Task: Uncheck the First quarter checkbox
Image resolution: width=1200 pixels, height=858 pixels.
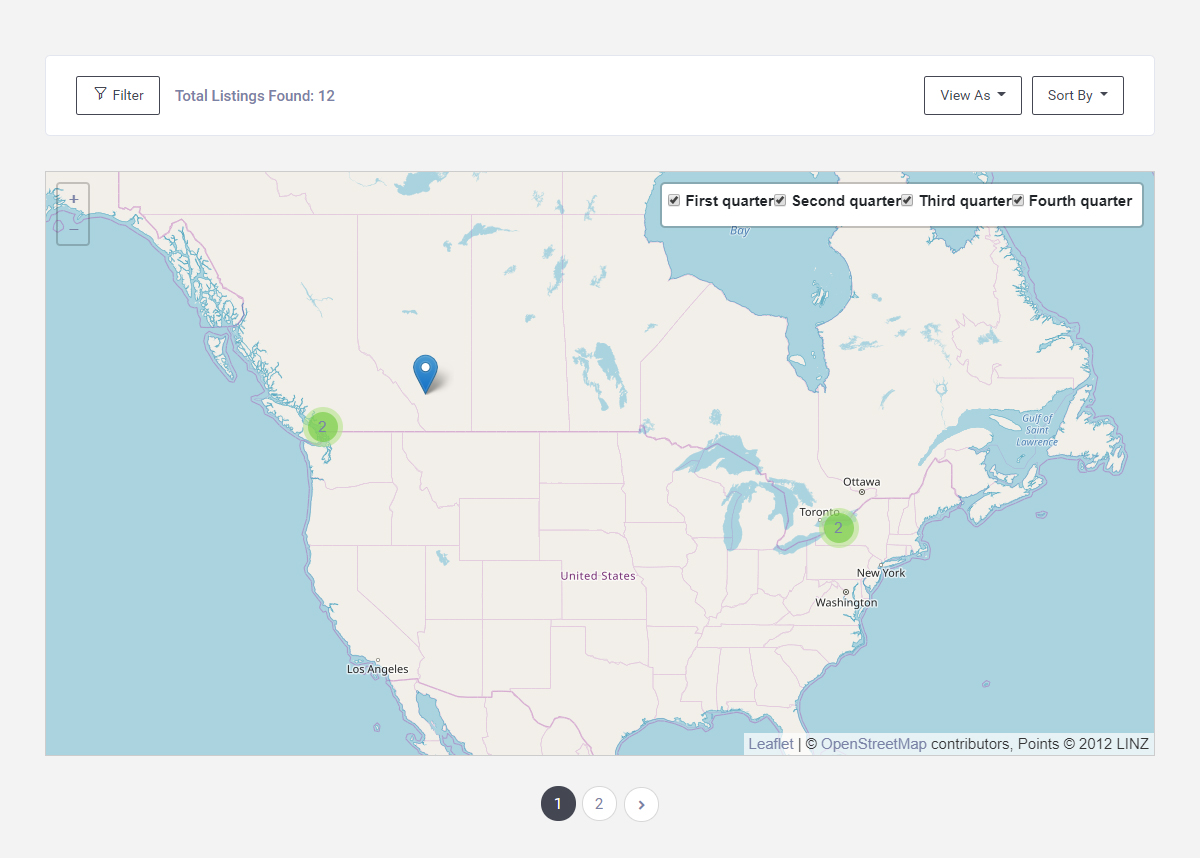Action: tap(674, 200)
